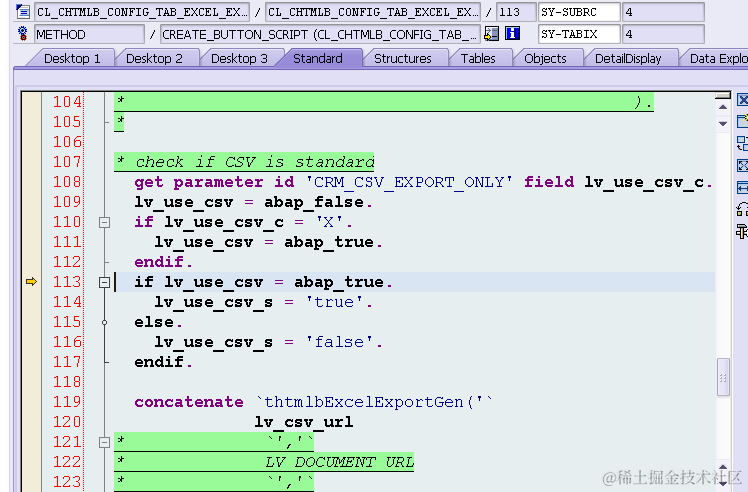Viewport: 748px width, 492px height.
Task: Open the Structures tab
Action: (403, 58)
